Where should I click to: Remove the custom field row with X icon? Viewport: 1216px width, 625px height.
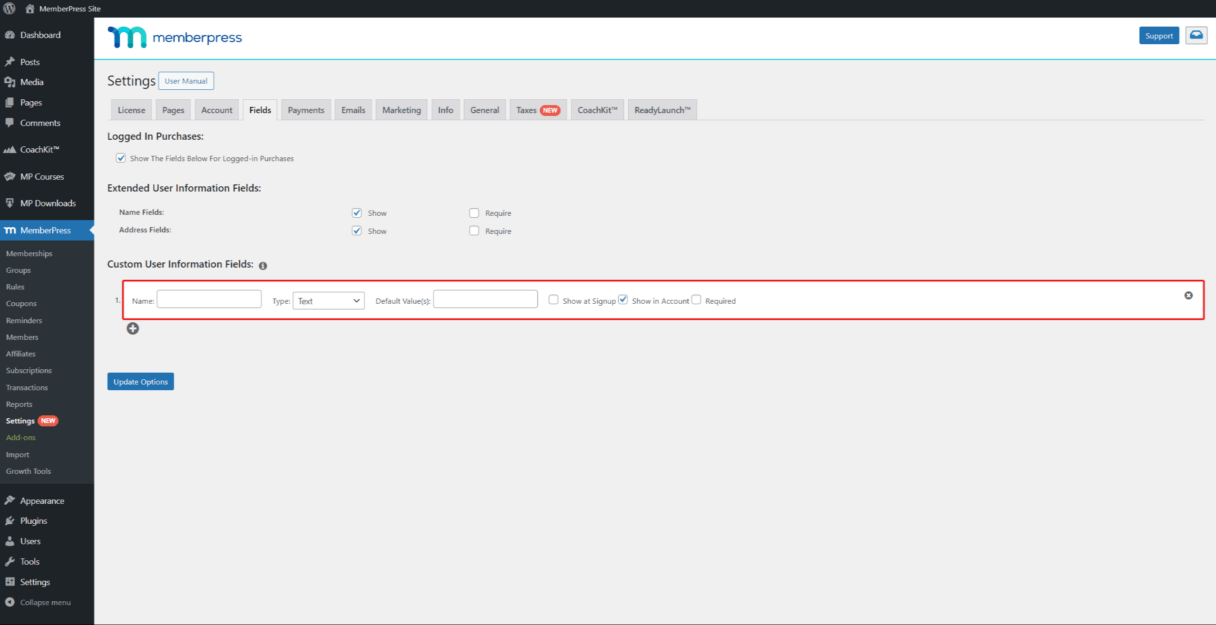(x=1188, y=295)
